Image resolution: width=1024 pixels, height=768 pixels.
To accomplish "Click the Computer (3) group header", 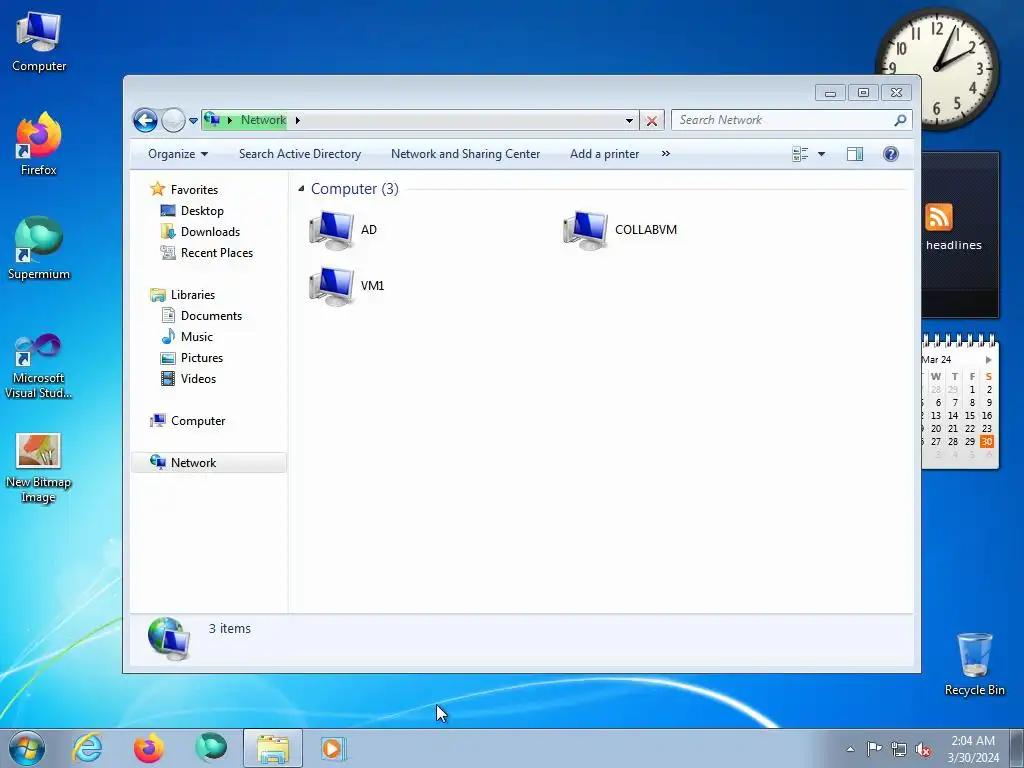I will (x=355, y=189).
